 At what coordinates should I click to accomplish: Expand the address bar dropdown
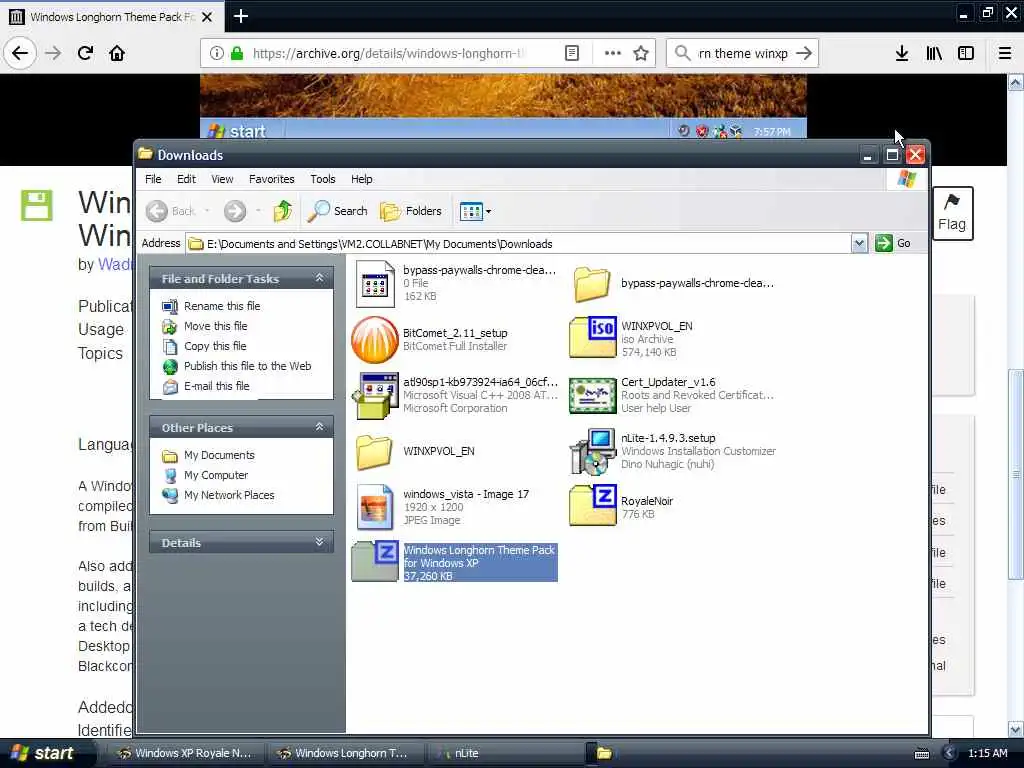(859, 244)
